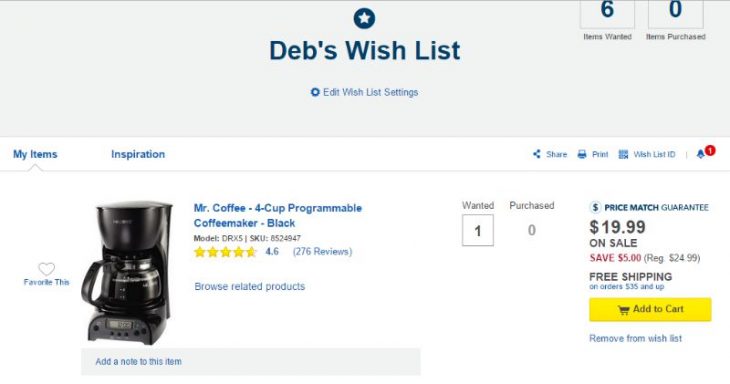
Task: Click Remove from wish list
Action: click(x=635, y=338)
